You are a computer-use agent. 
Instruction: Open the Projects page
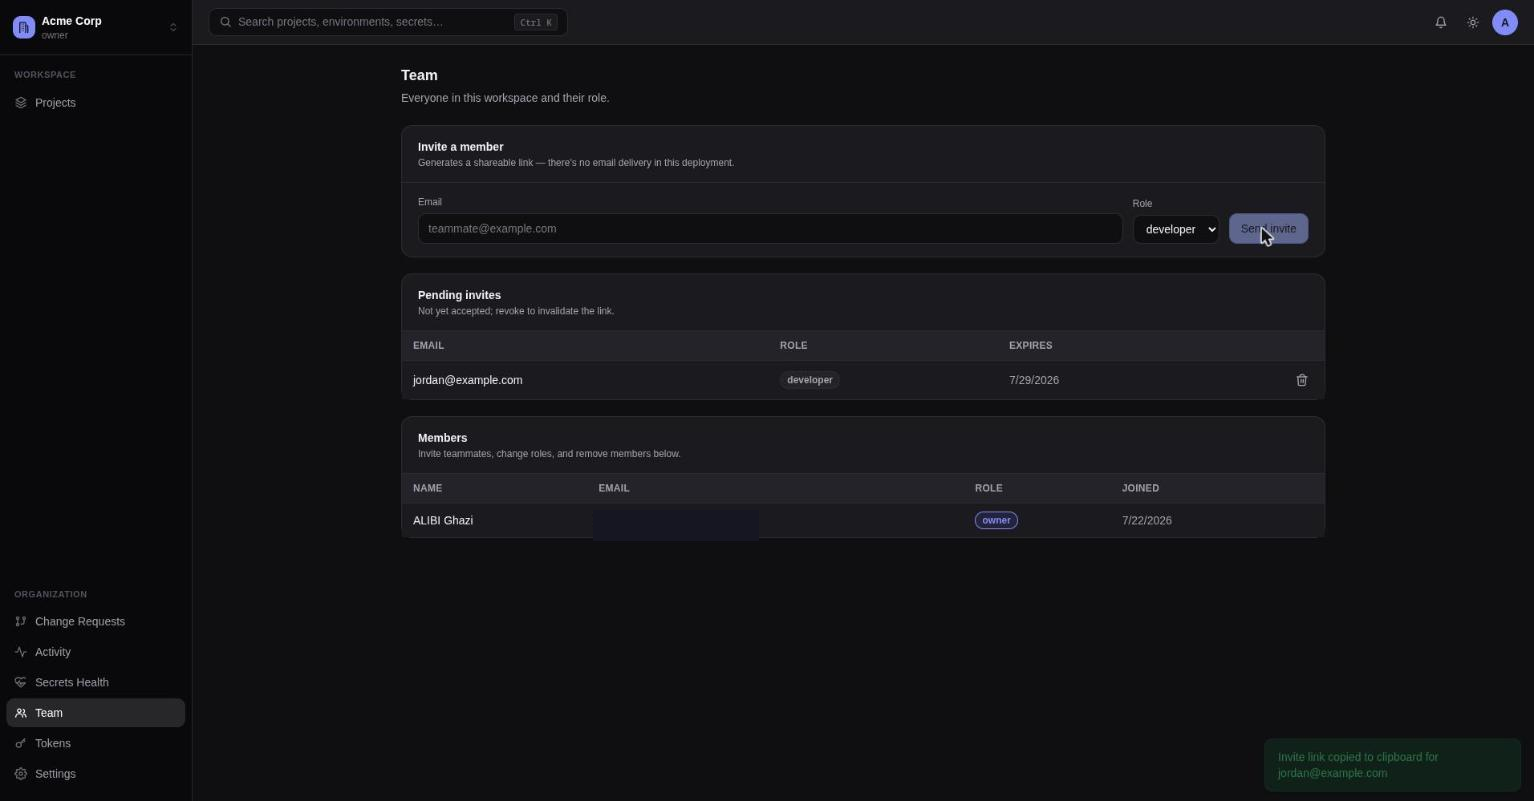coord(96,103)
